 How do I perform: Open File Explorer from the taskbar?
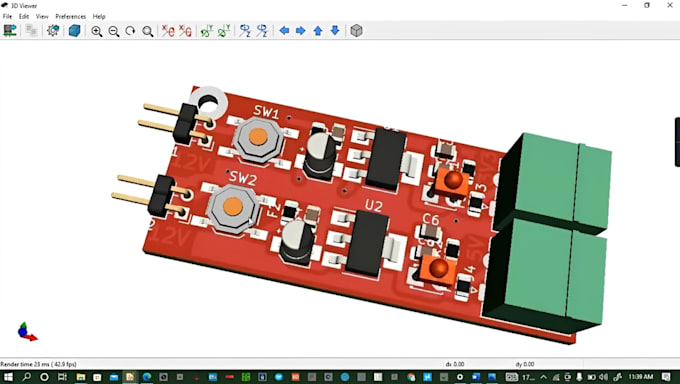click(x=80, y=377)
